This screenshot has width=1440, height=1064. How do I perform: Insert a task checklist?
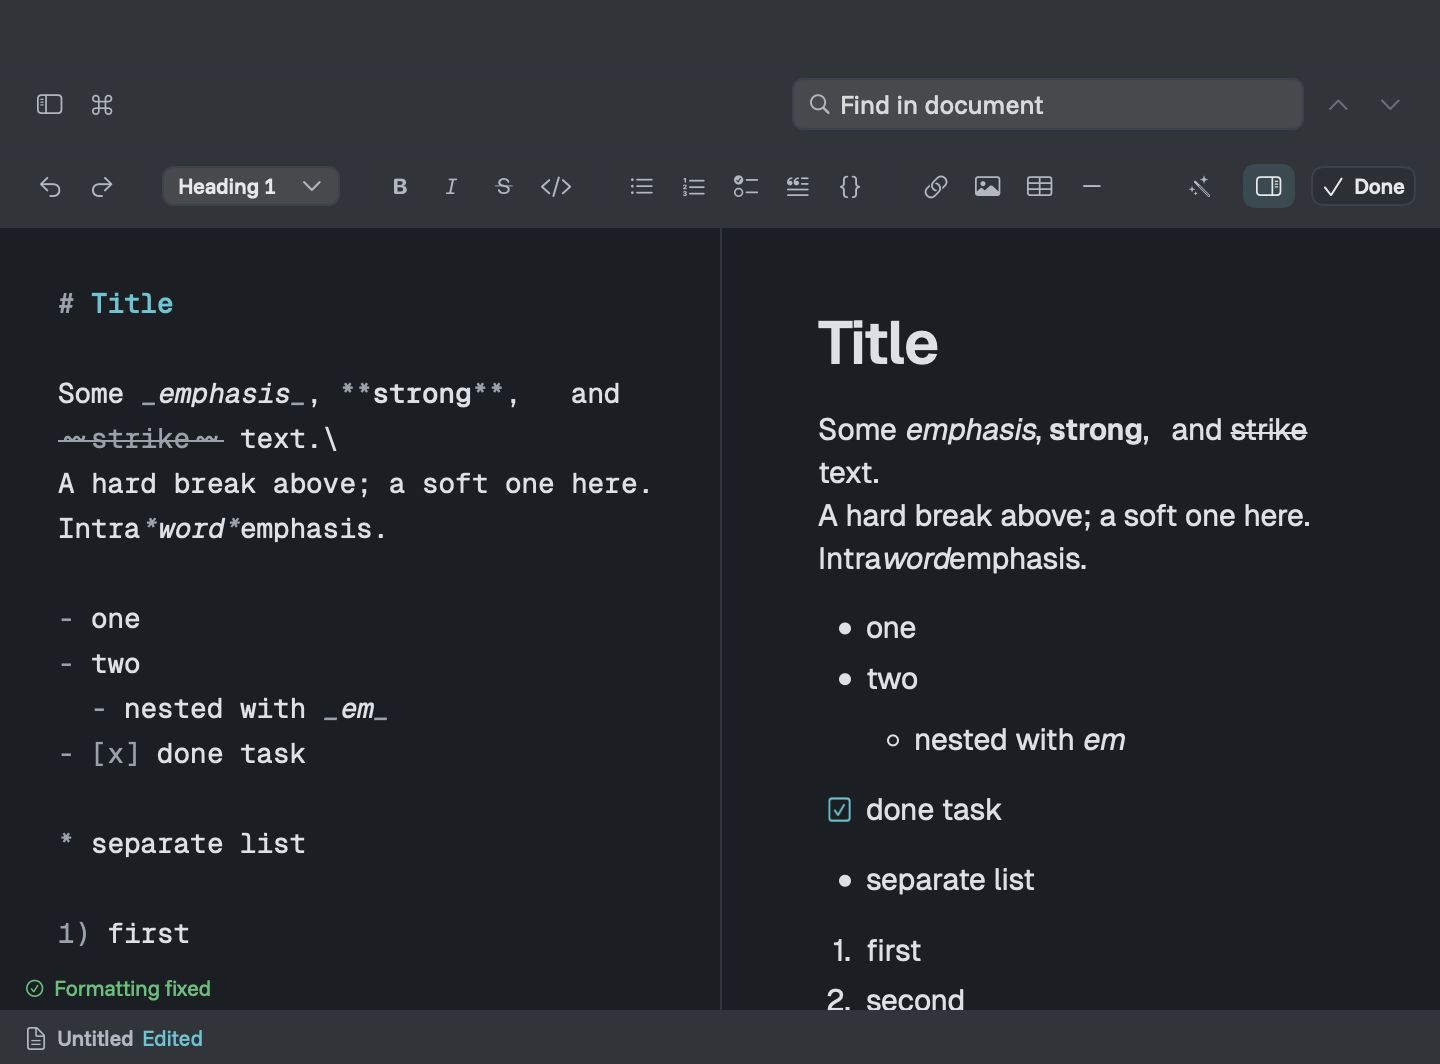746,187
